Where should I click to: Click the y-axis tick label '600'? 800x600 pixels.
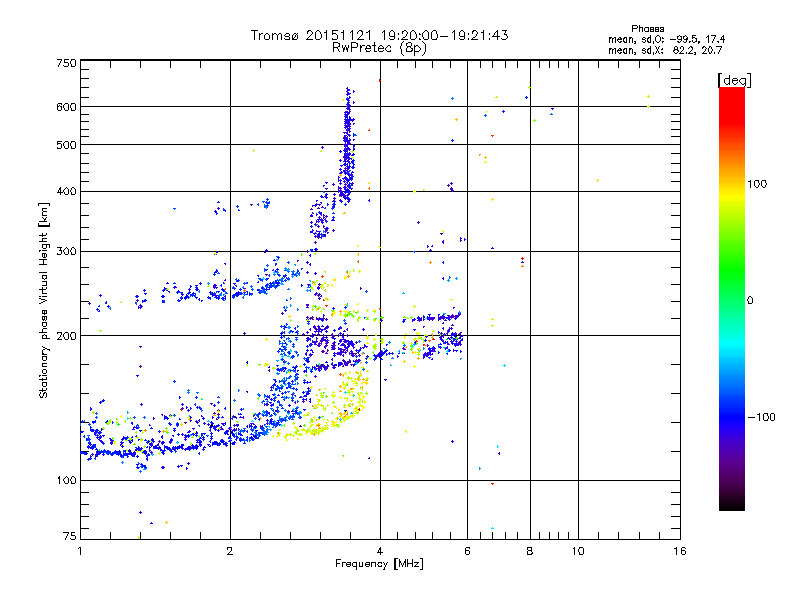click(x=66, y=107)
